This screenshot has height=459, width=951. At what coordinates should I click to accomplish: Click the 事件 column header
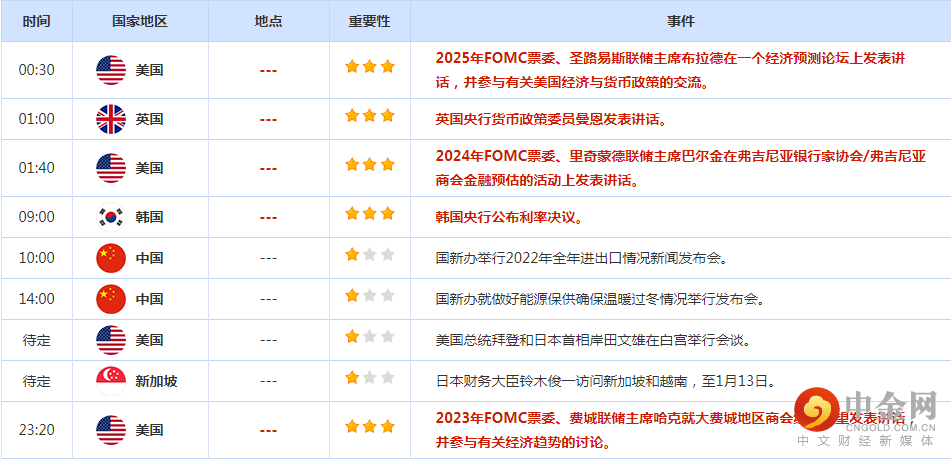click(x=680, y=21)
